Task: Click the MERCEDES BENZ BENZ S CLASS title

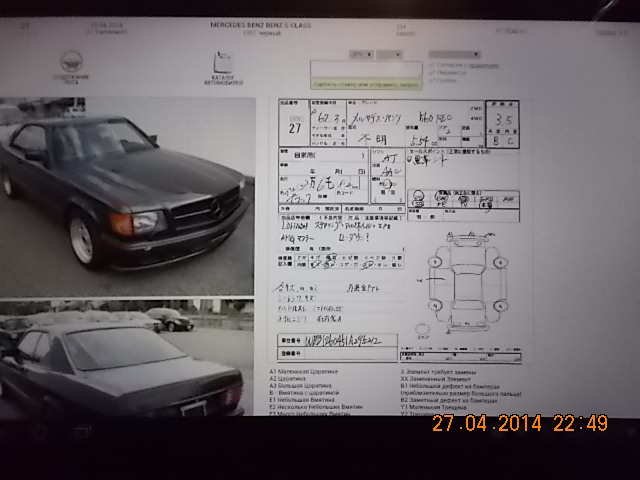Action: point(260,25)
